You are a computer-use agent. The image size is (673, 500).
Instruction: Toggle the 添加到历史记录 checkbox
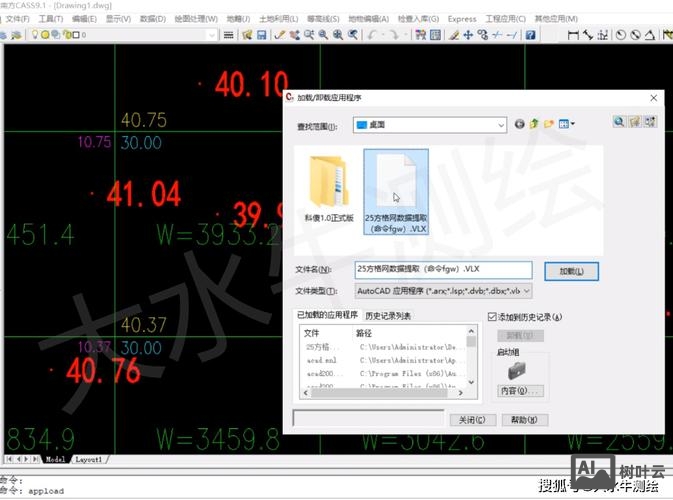[x=492, y=317]
